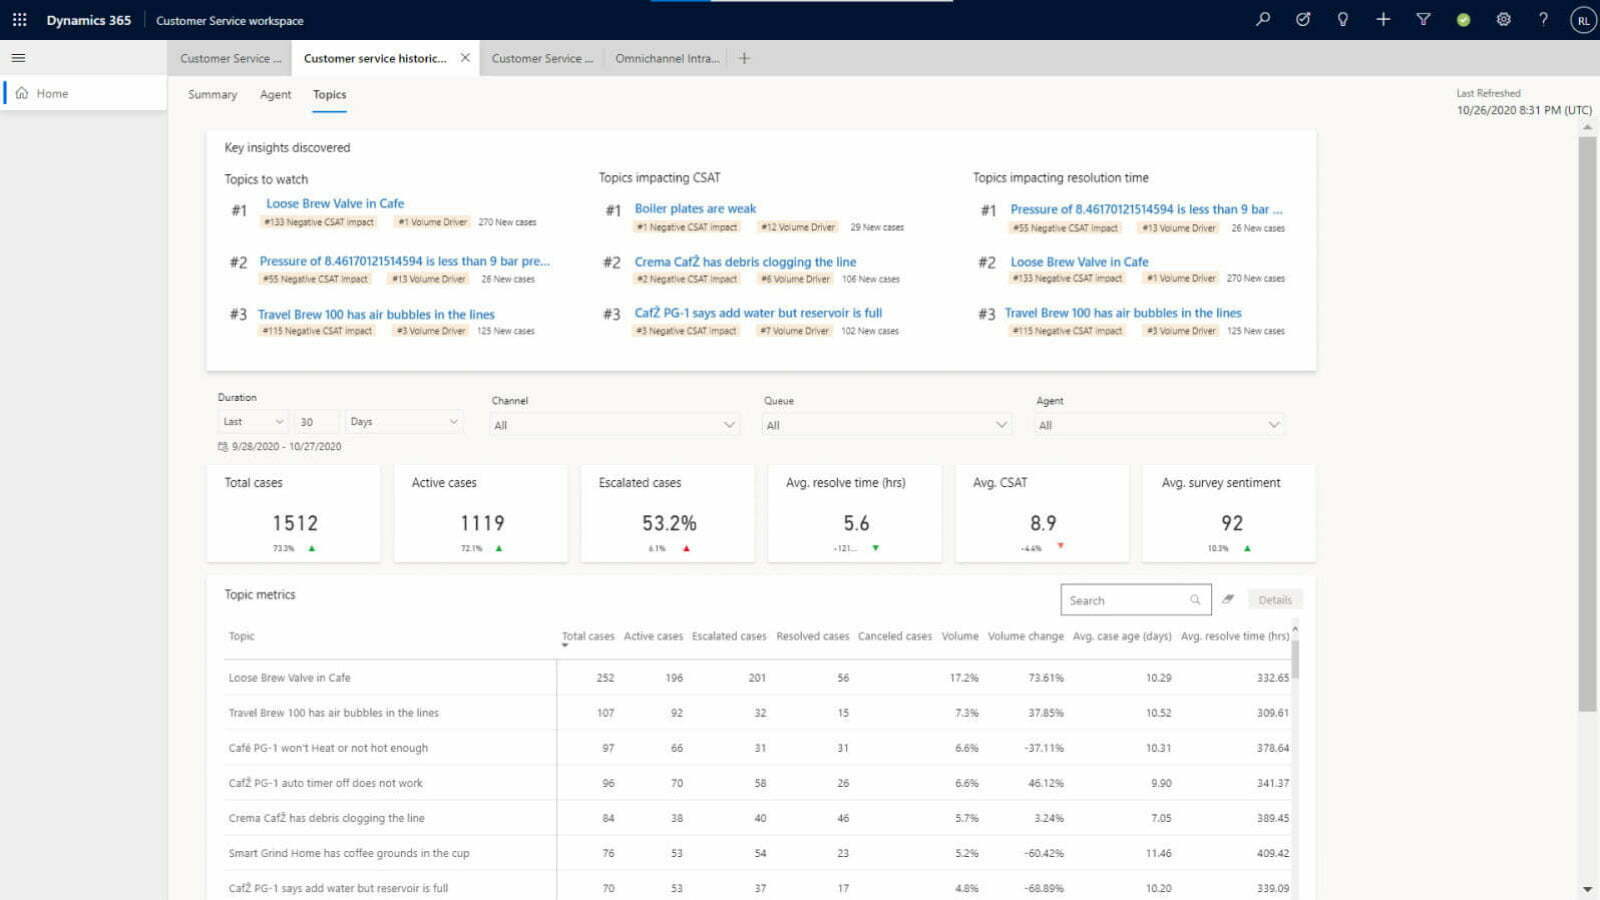1600x900 pixels.
Task: Click the Escalated cases card
Action: [667, 513]
